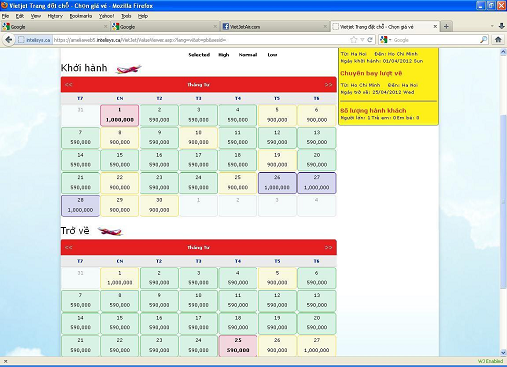Click the search magnifier icon in the Google box

483,40
